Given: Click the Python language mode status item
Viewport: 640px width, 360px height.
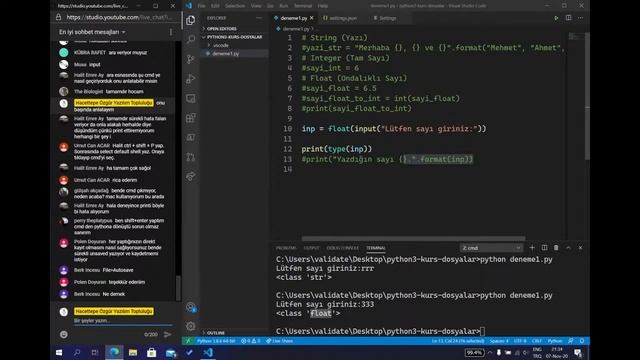Looking at the screenshot, I should click(x=555, y=341).
